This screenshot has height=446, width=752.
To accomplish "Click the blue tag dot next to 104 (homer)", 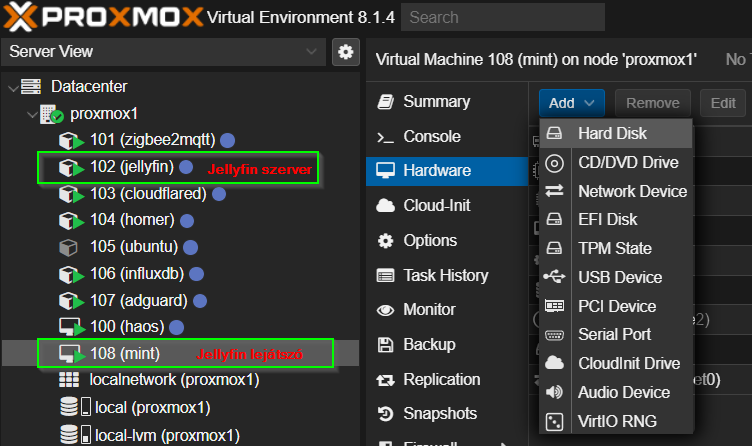I will pos(187,221).
